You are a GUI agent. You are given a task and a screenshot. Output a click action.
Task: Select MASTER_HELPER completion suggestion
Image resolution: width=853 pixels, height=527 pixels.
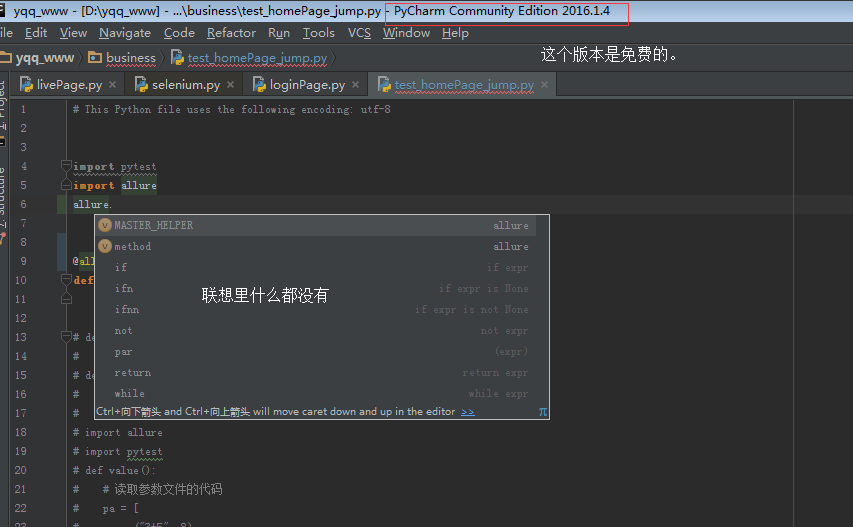click(x=316, y=225)
